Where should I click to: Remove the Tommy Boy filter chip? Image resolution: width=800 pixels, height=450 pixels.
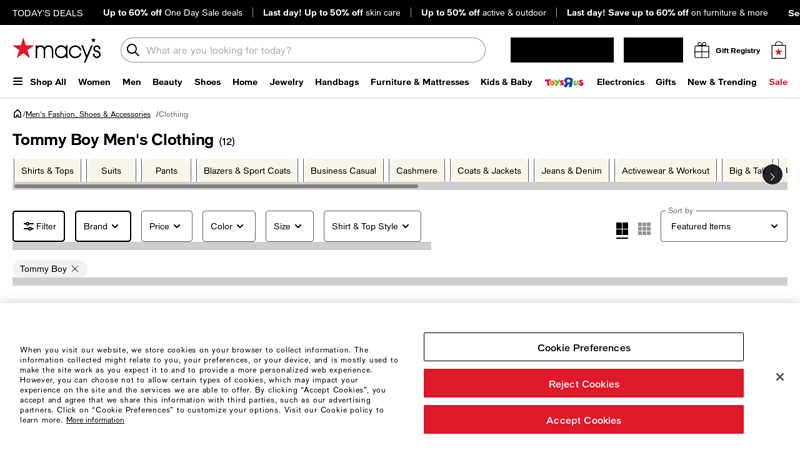click(75, 269)
